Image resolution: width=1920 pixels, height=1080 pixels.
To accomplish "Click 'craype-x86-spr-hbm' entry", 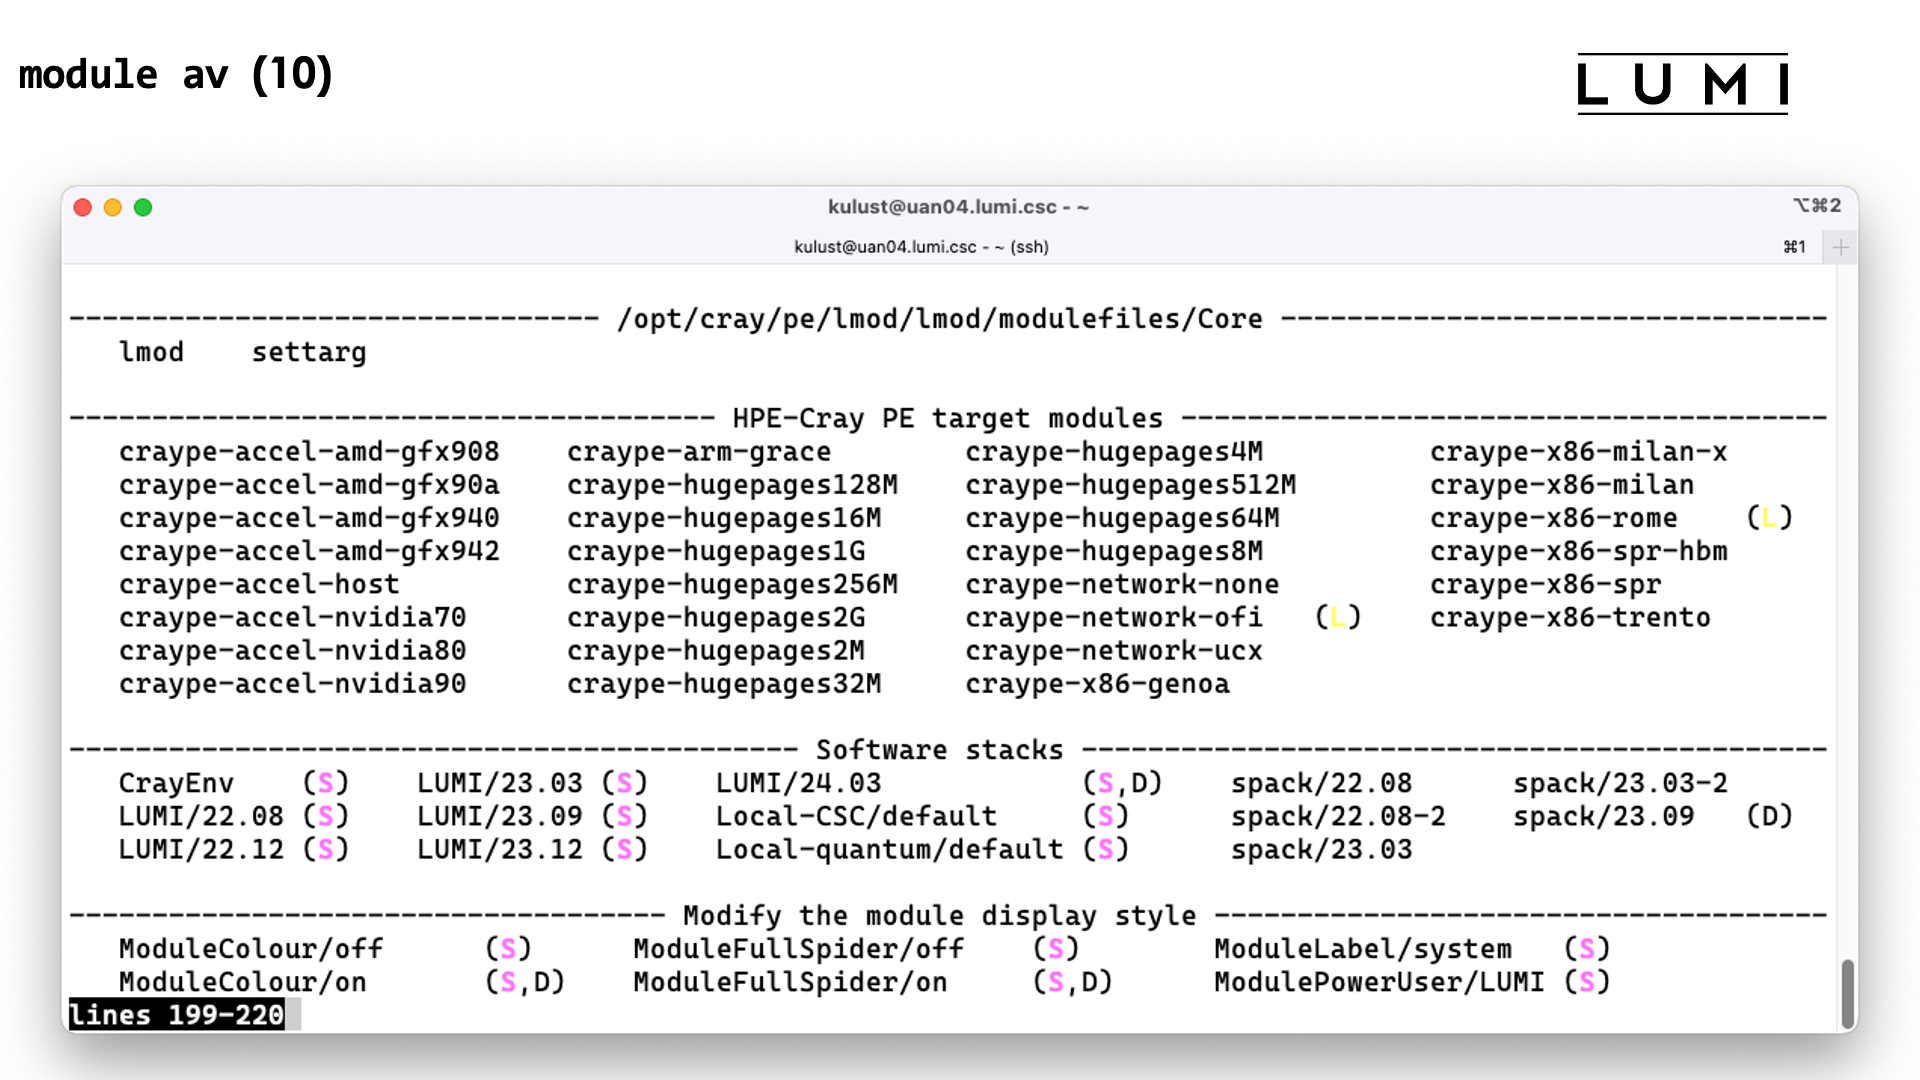I will click(1578, 551).
